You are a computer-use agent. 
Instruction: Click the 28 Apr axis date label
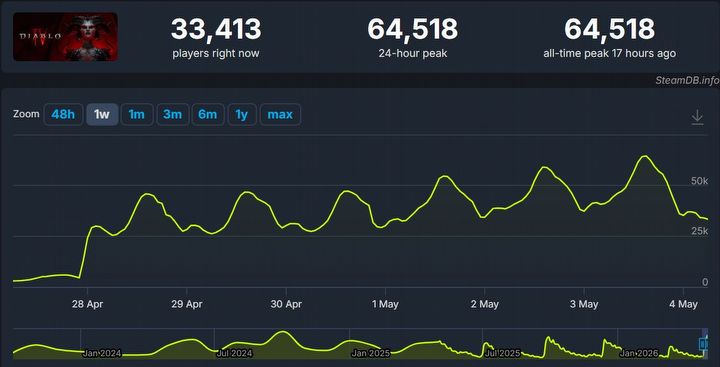[x=87, y=304]
